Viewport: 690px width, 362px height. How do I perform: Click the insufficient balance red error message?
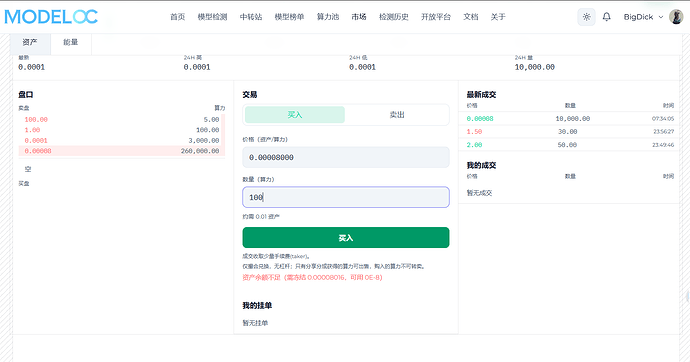coord(312,278)
